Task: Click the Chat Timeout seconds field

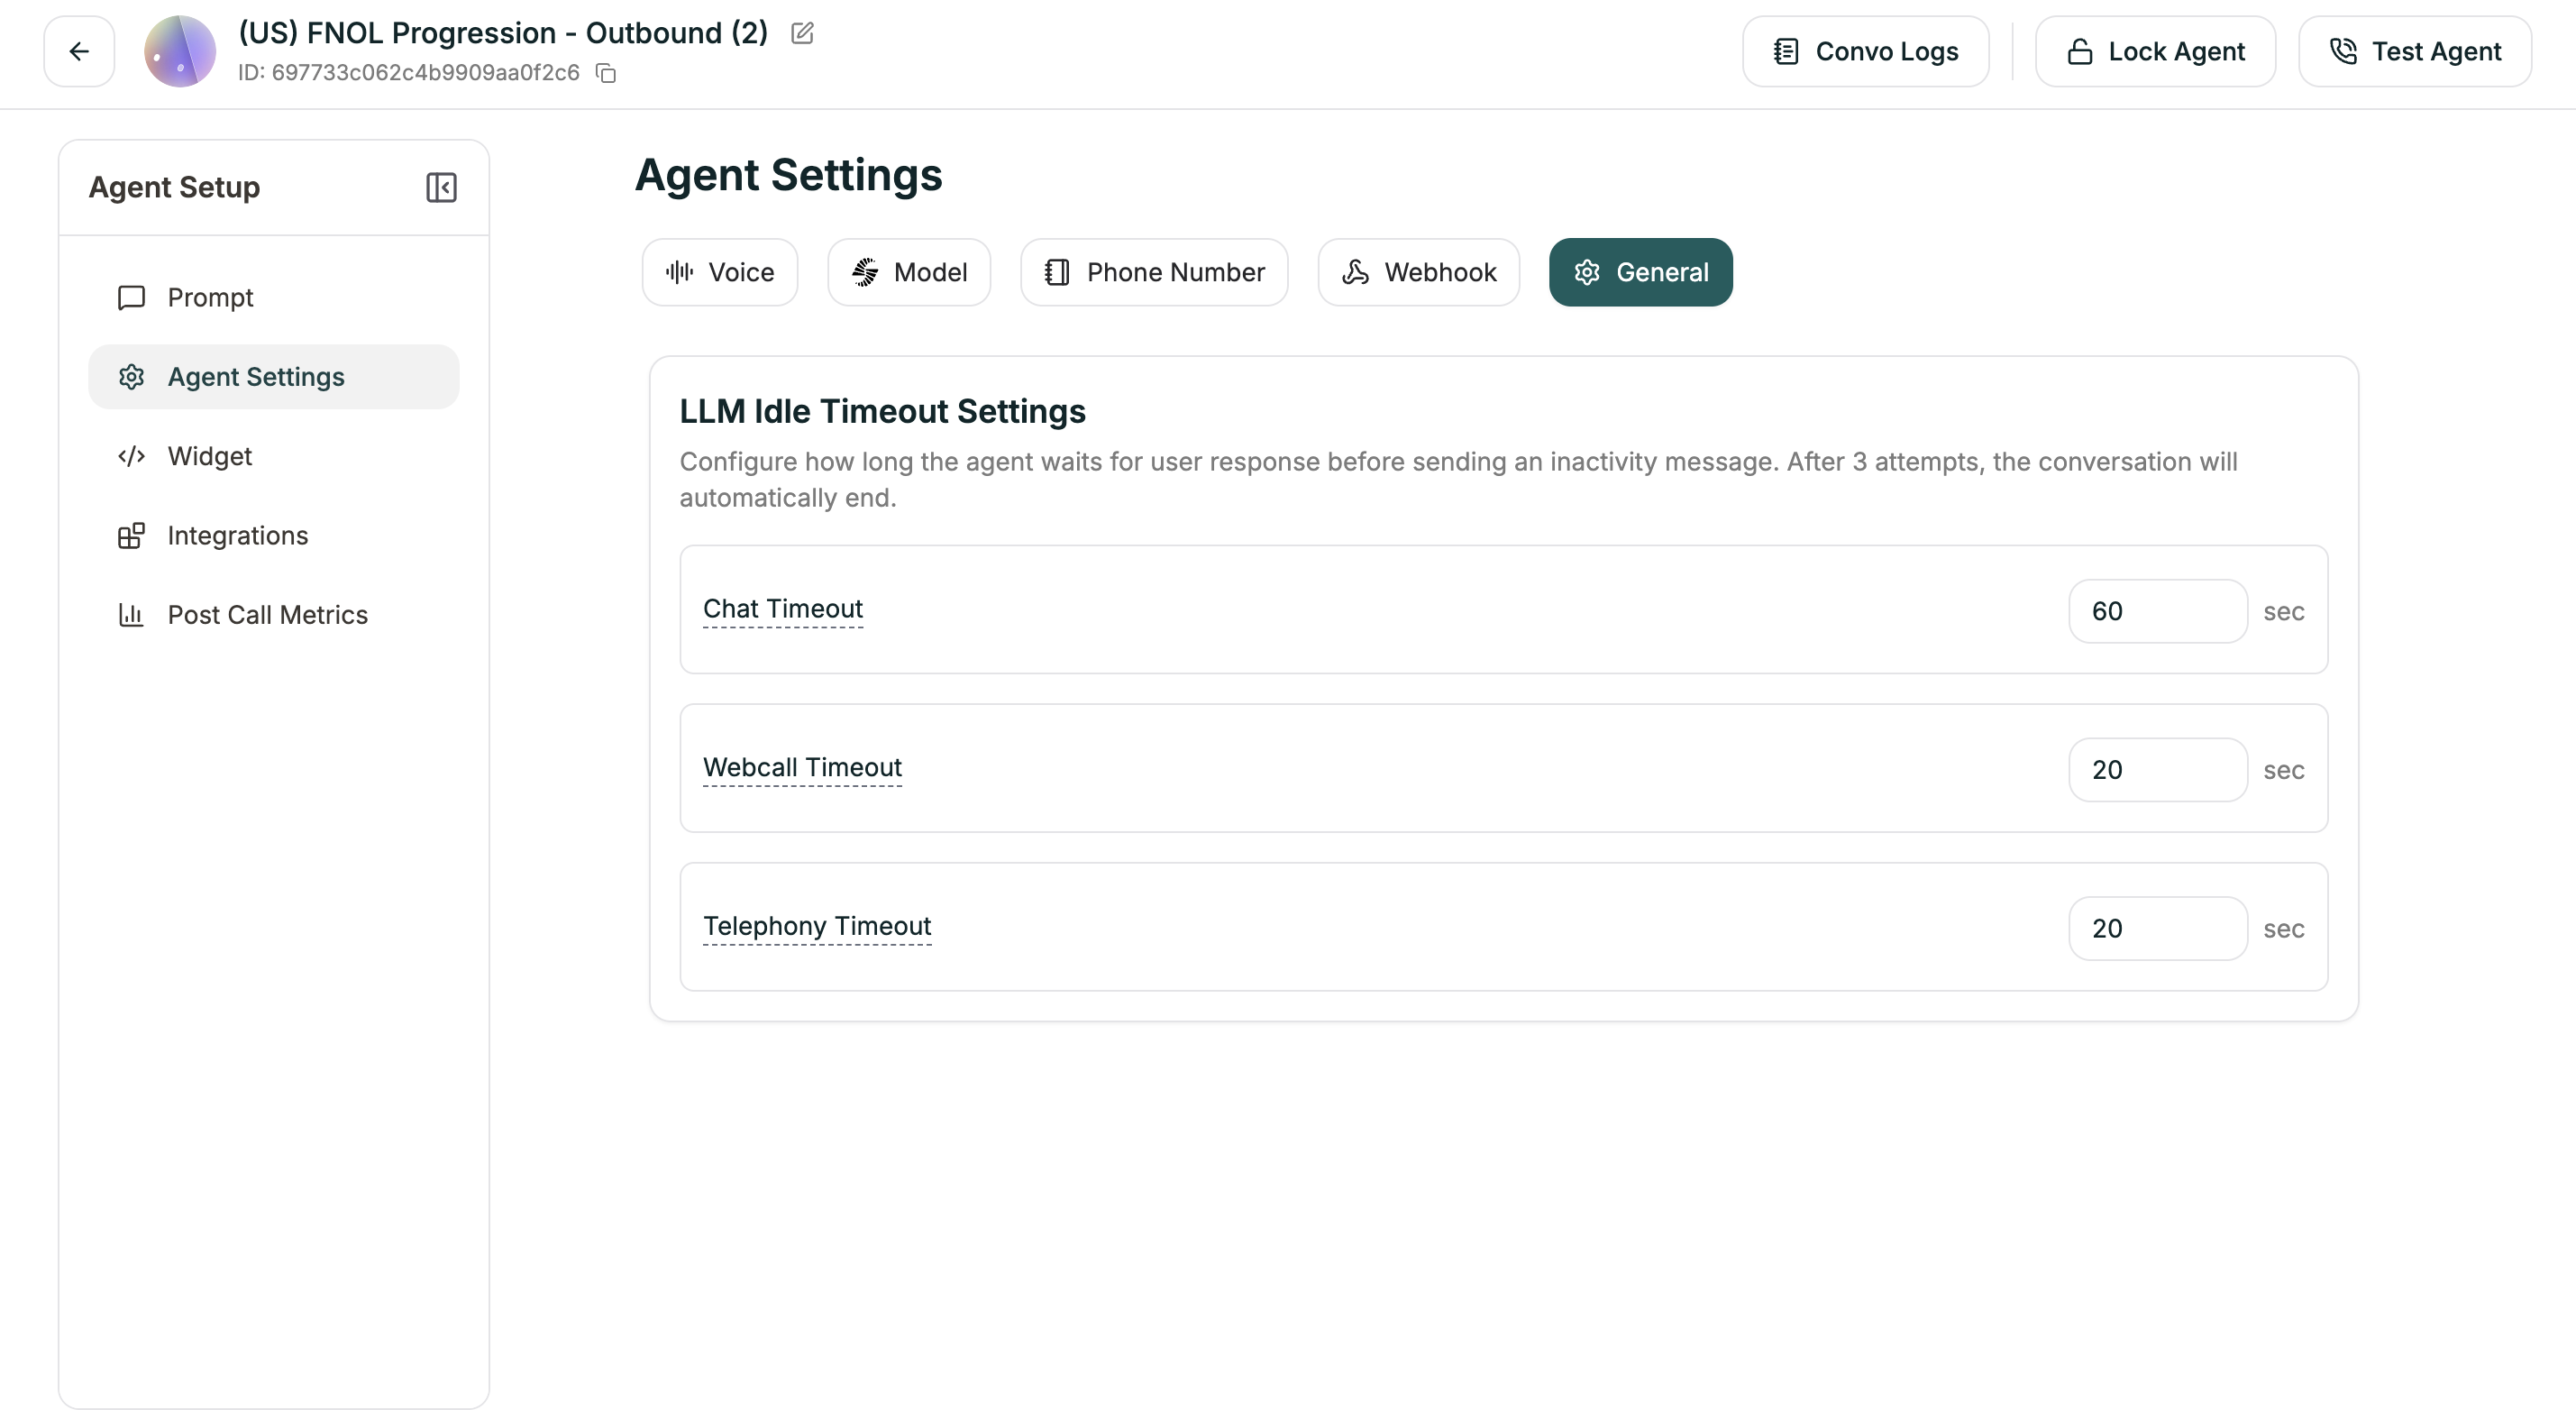Action: pyautogui.click(x=2157, y=611)
